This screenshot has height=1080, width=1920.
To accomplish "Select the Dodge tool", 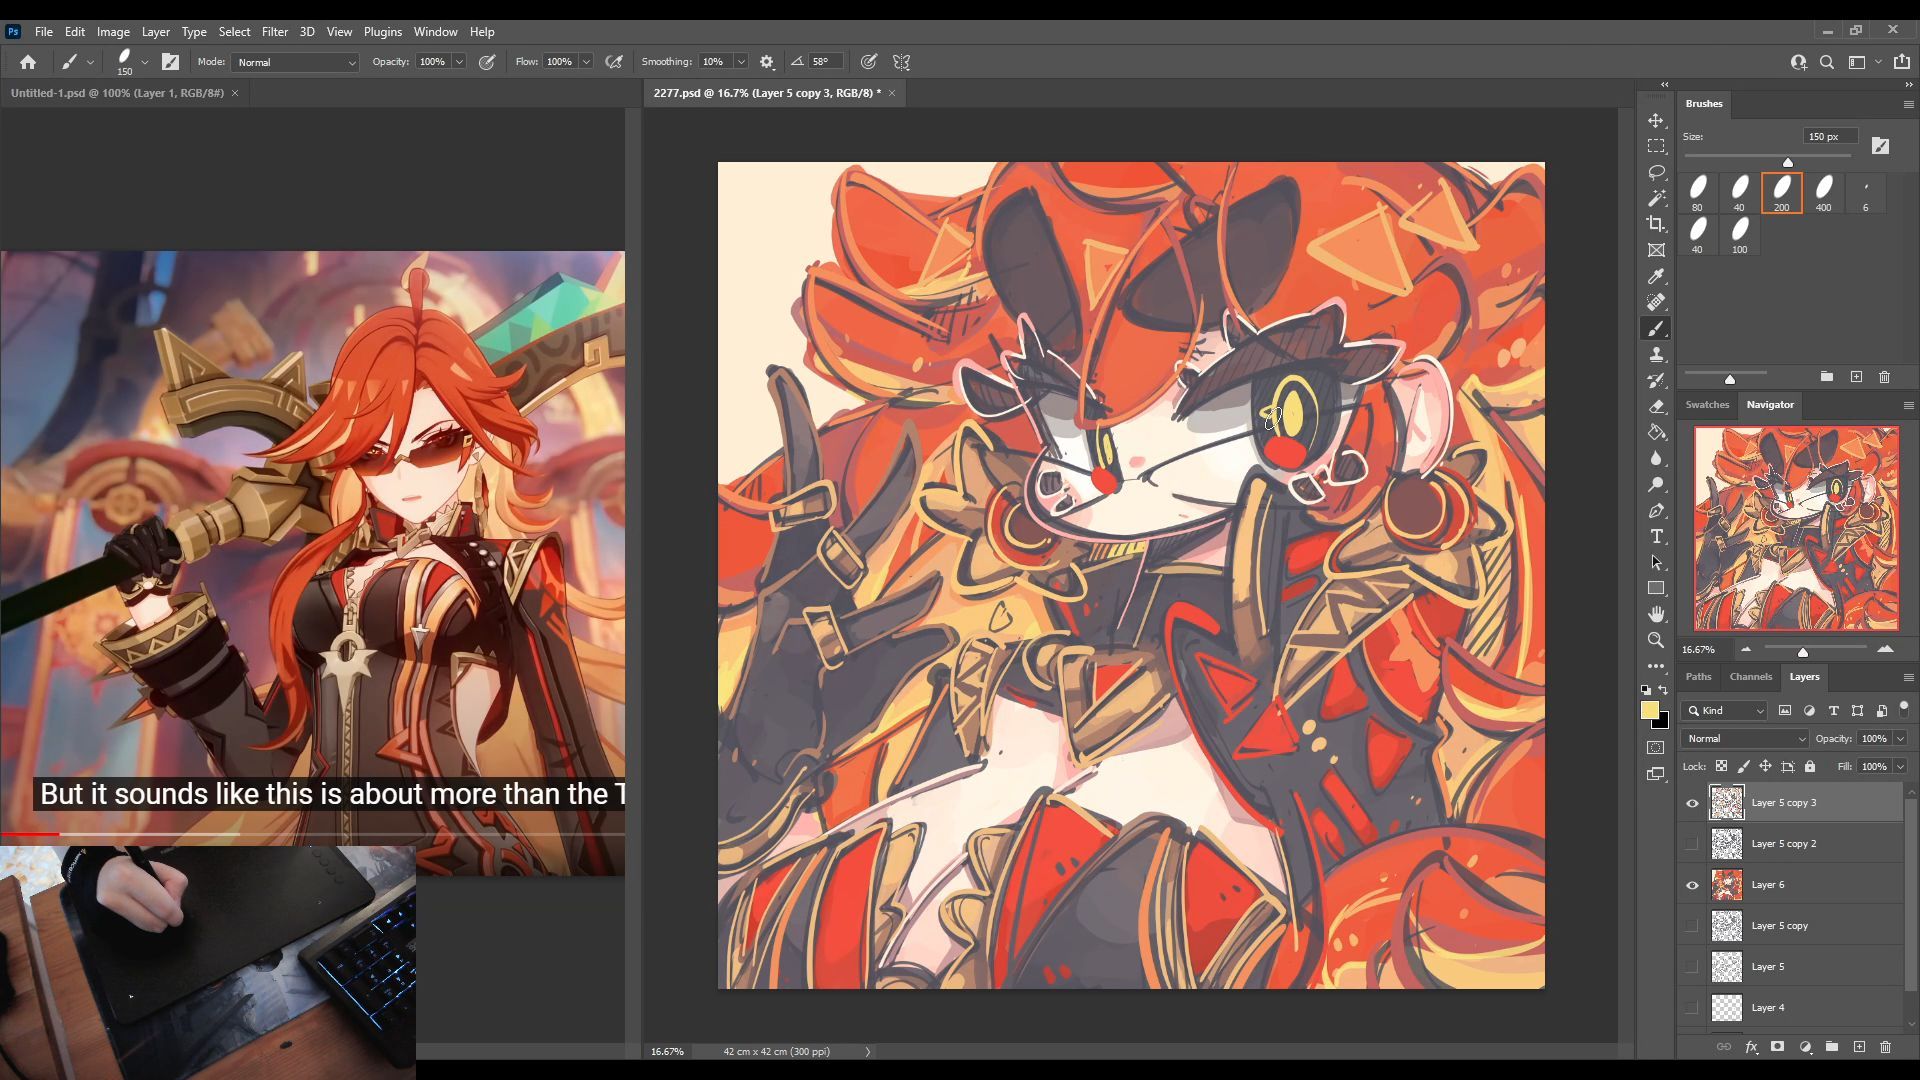I will click(x=1656, y=484).
